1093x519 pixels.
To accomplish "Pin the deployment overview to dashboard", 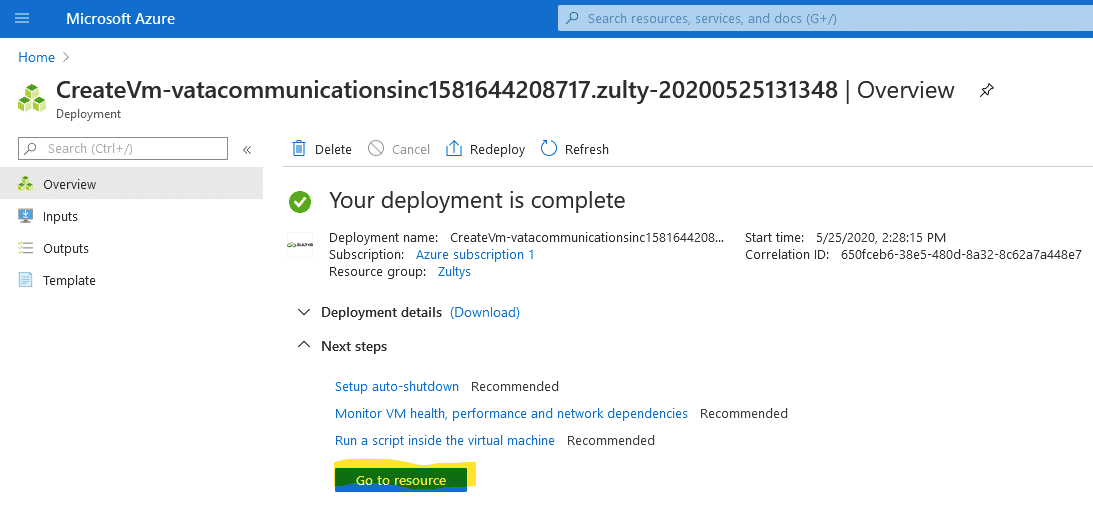I will click(x=986, y=90).
